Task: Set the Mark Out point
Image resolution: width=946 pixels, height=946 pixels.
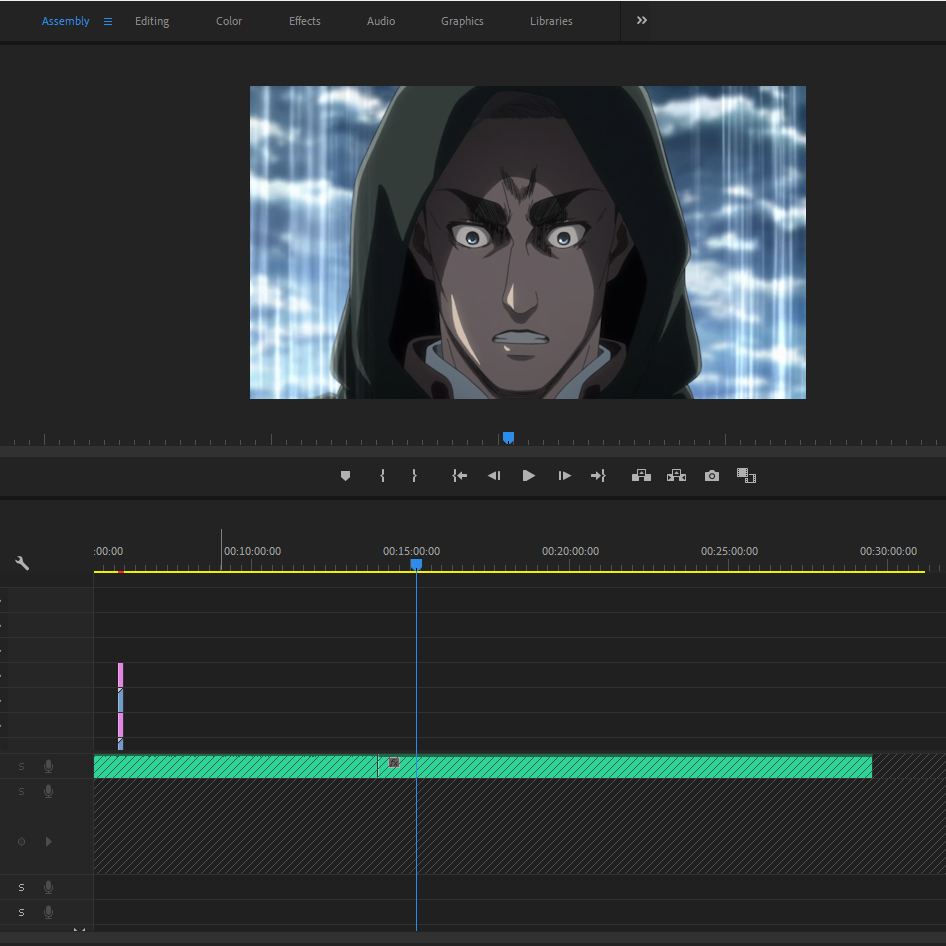Action: click(414, 476)
